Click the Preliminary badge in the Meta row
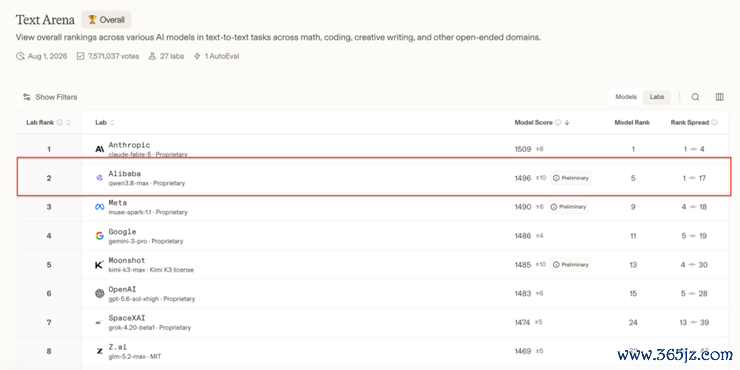This screenshot has height=370, width=740. [568, 207]
